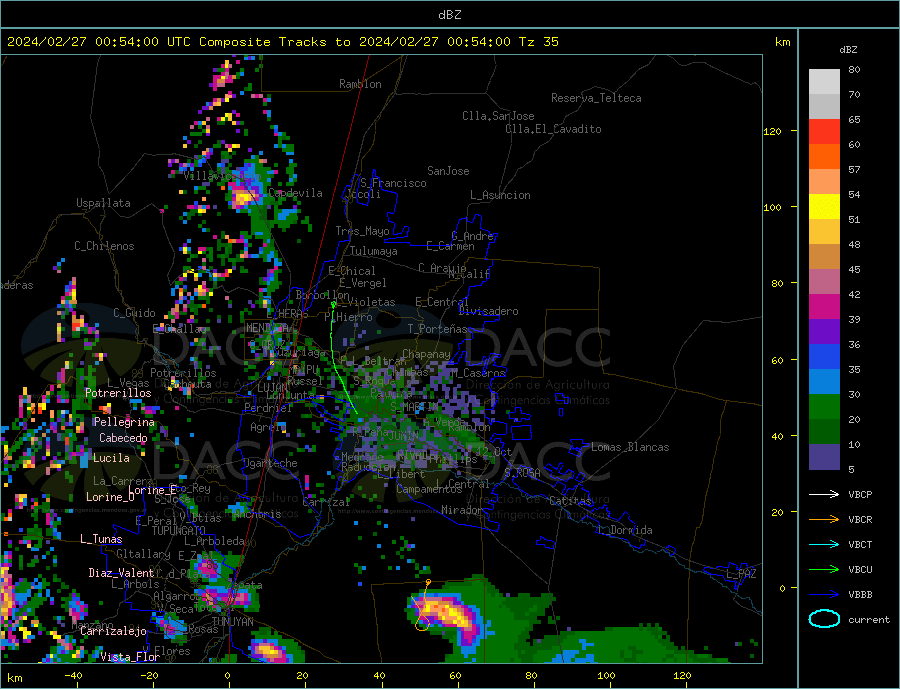Click the timestamp header '2024/02/27 00:54:00 UTC Composite Tracks'
The width and height of the screenshot is (900, 689).
click(x=170, y=42)
